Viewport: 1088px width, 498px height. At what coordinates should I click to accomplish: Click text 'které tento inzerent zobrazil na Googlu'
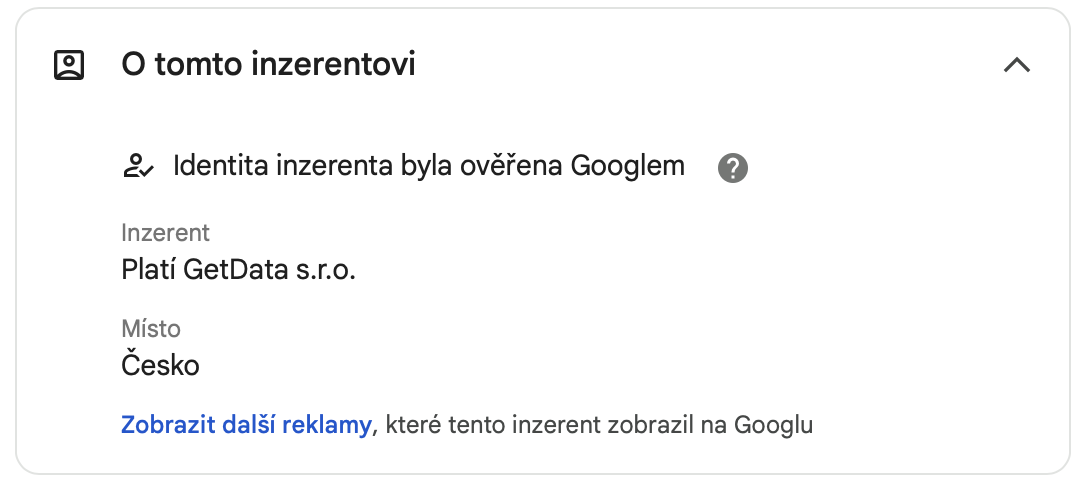pos(599,424)
